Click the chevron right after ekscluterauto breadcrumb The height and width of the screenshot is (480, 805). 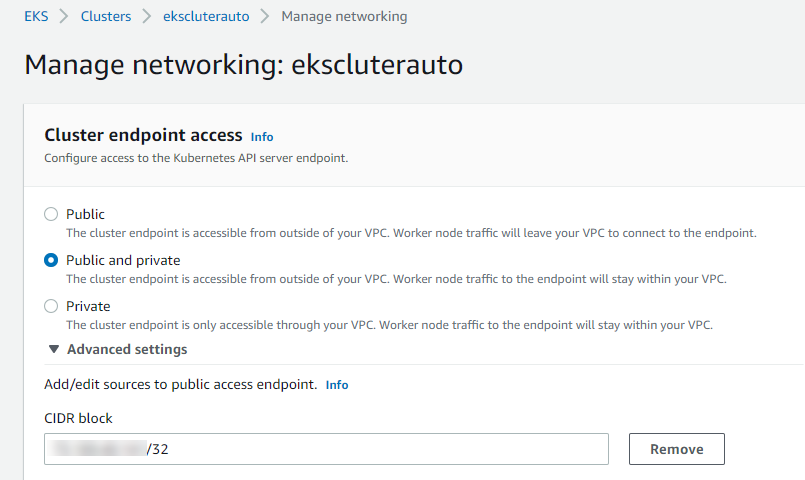265,16
